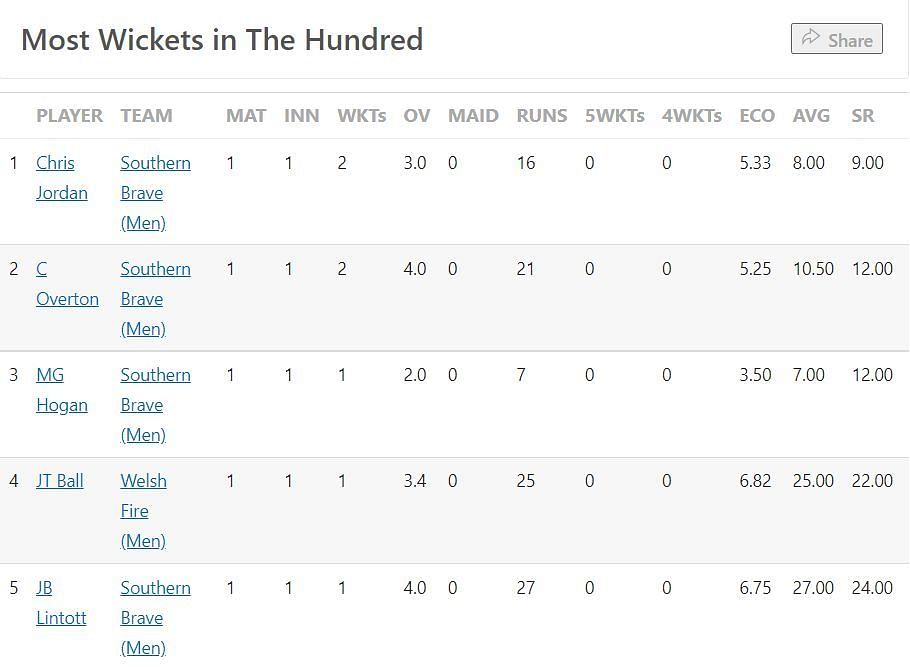Open C Overton player profile
The width and height of the screenshot is (910, 667).
pyautogui.click(x=67, y=284)
